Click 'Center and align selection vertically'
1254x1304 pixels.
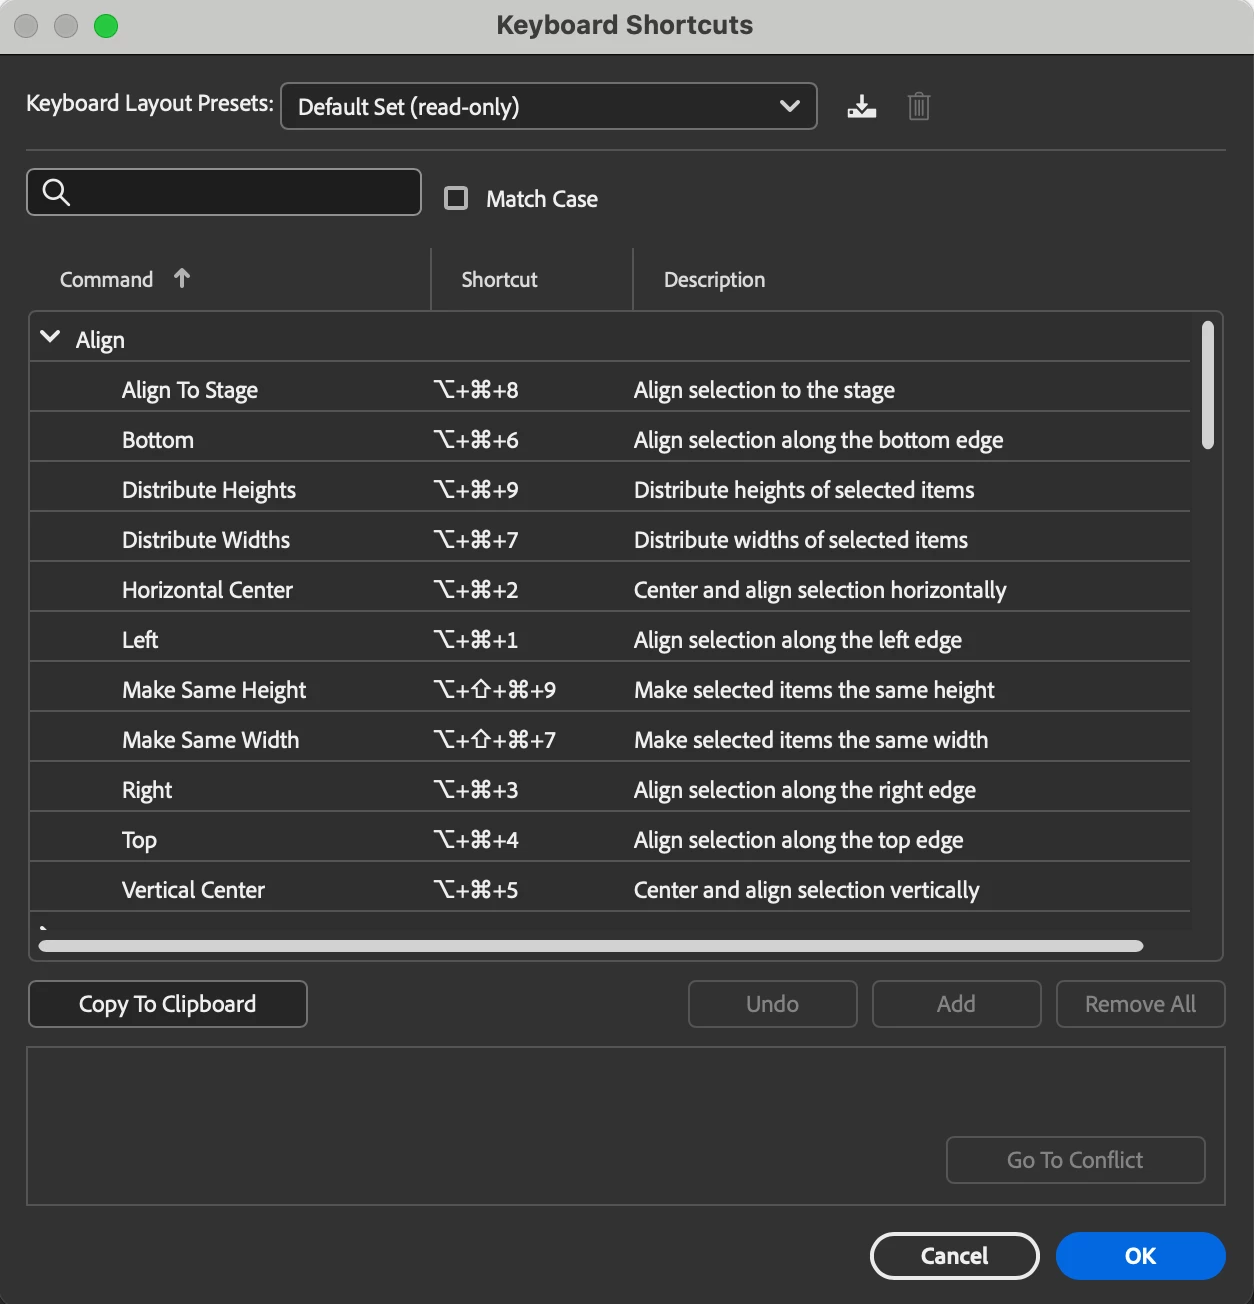[x=807, y=890]
